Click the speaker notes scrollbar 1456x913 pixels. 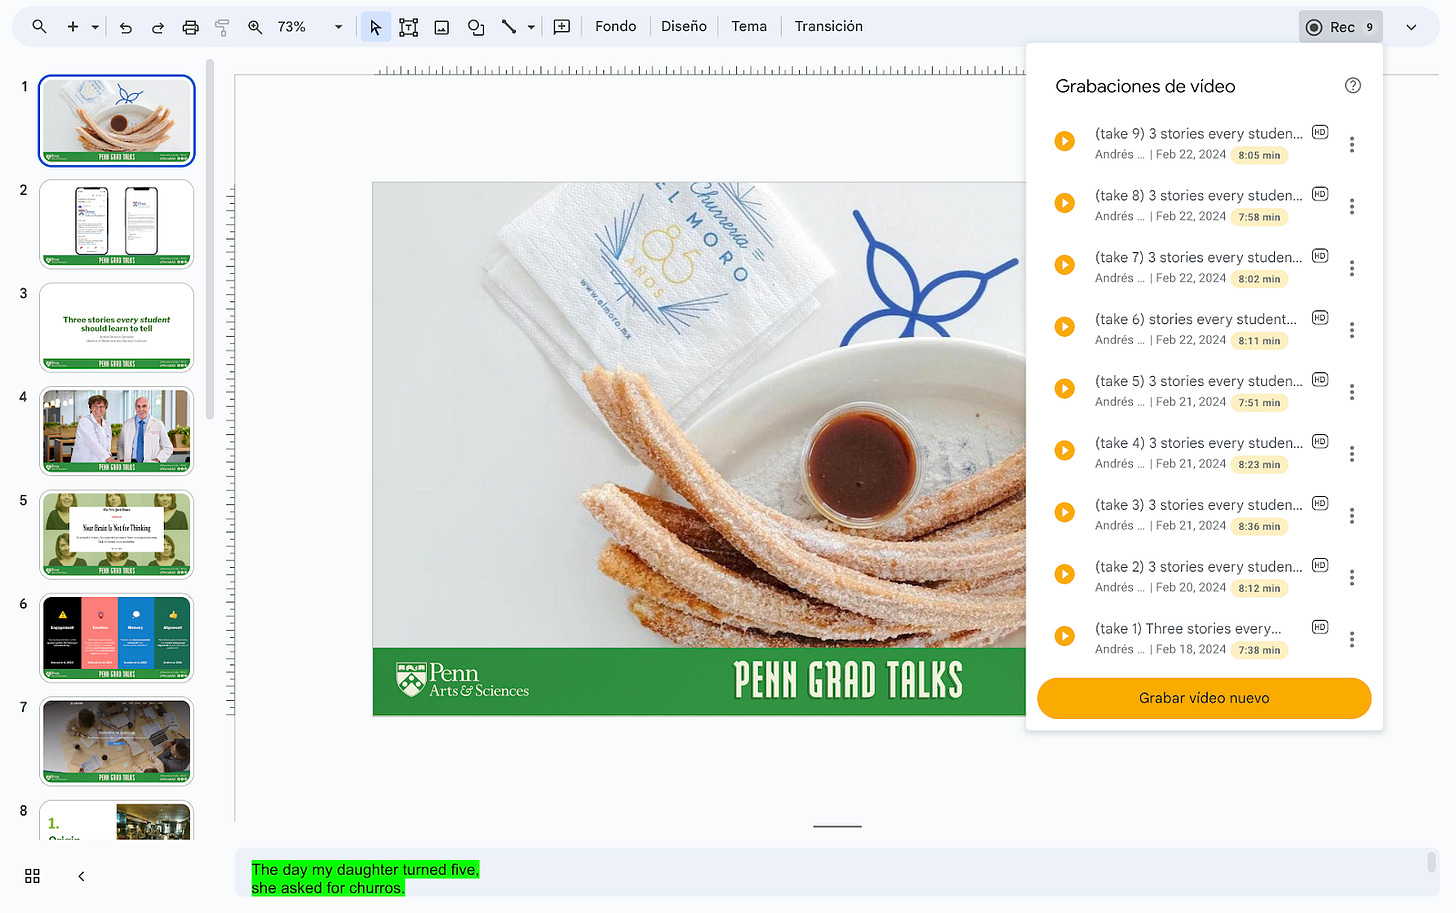pos(1431,861)
